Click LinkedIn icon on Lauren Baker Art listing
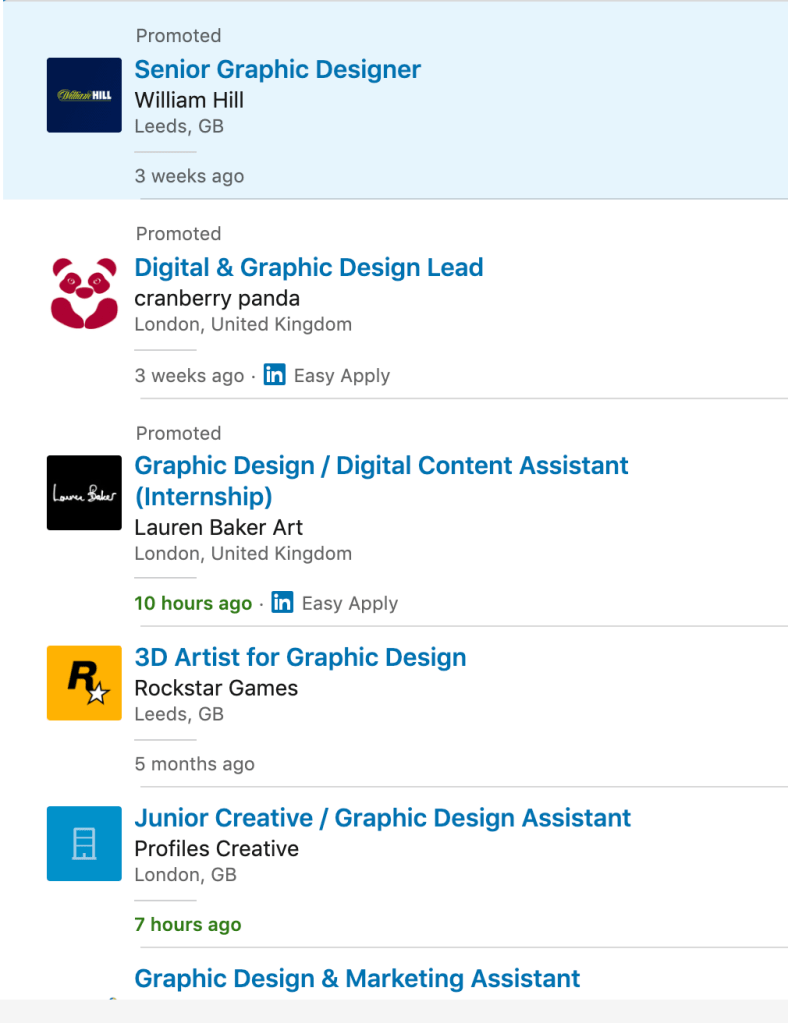This screenshot has height=1023, width=788. tap(282, 603)
